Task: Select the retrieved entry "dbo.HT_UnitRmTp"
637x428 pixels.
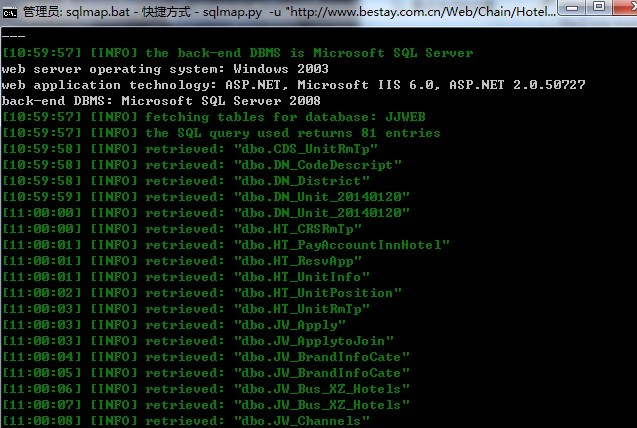Action: (302, 309)
